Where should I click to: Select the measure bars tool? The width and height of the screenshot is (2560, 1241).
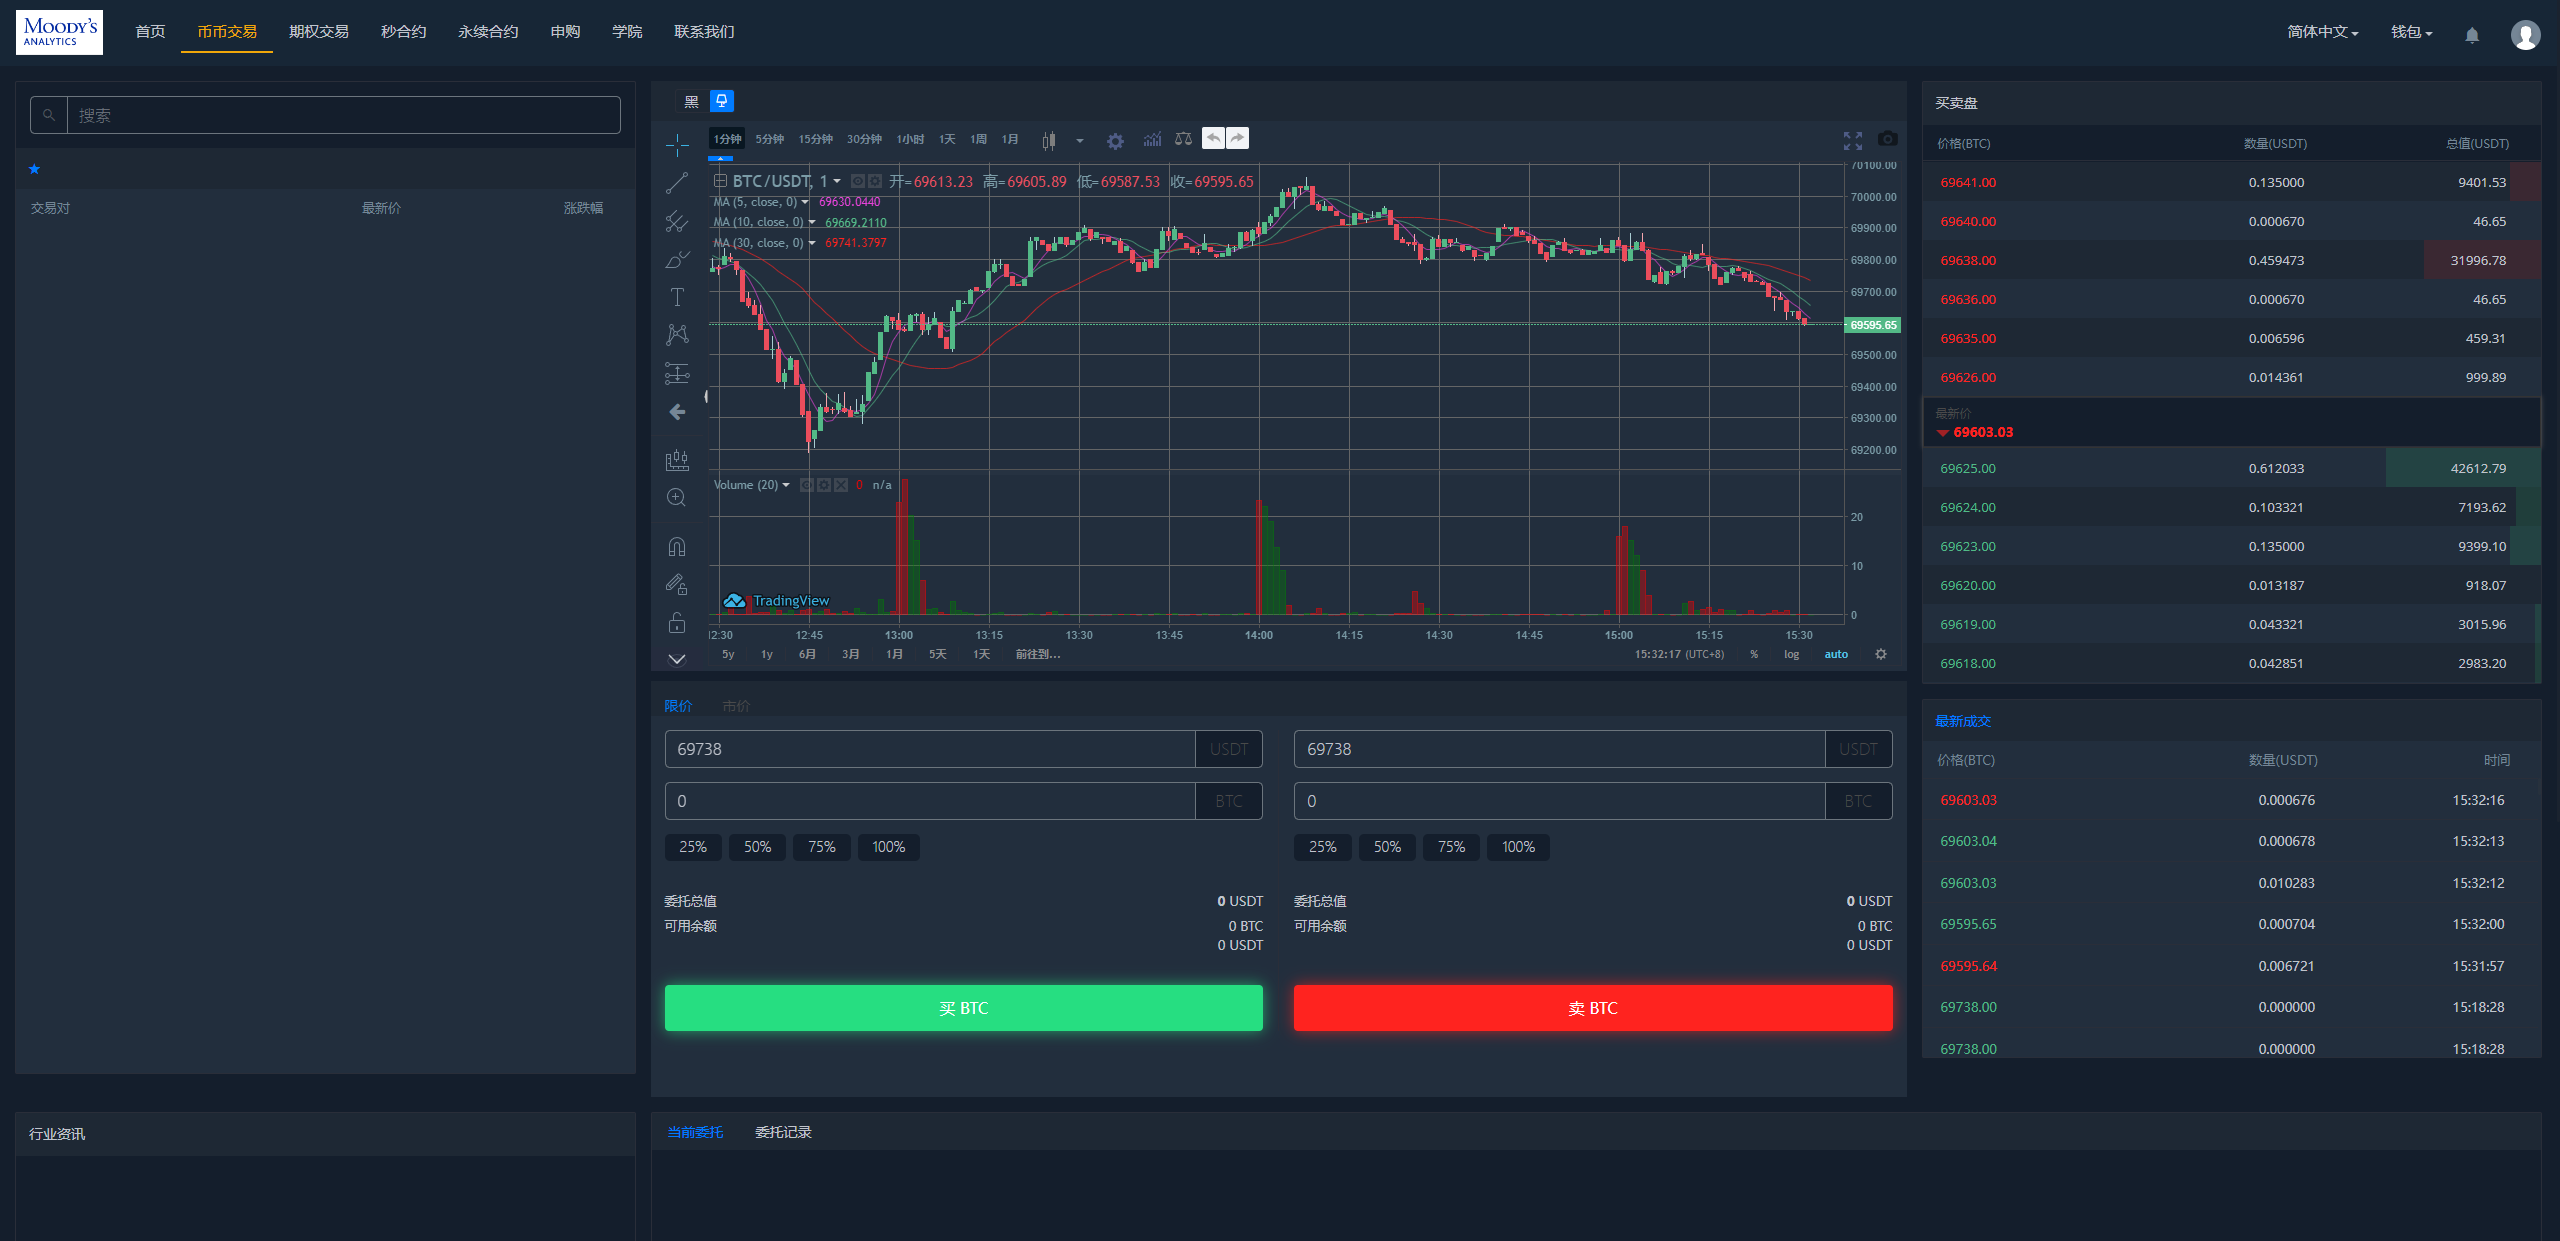(x=677, y=460)
